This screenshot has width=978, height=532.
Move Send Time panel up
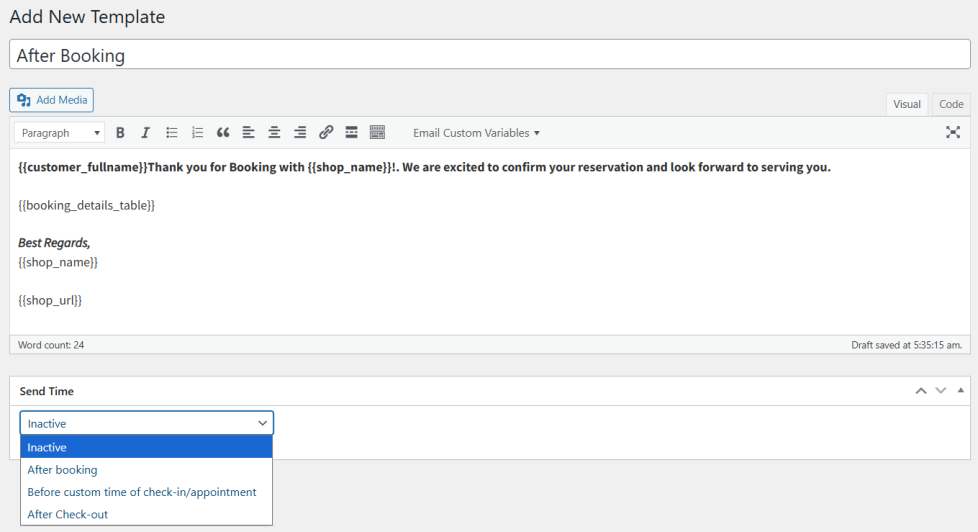921,391
